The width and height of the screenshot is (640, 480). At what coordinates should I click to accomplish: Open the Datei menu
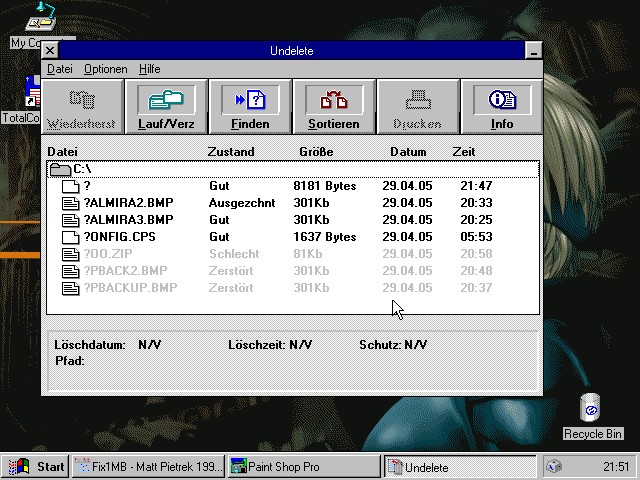(x=60, y=69)
